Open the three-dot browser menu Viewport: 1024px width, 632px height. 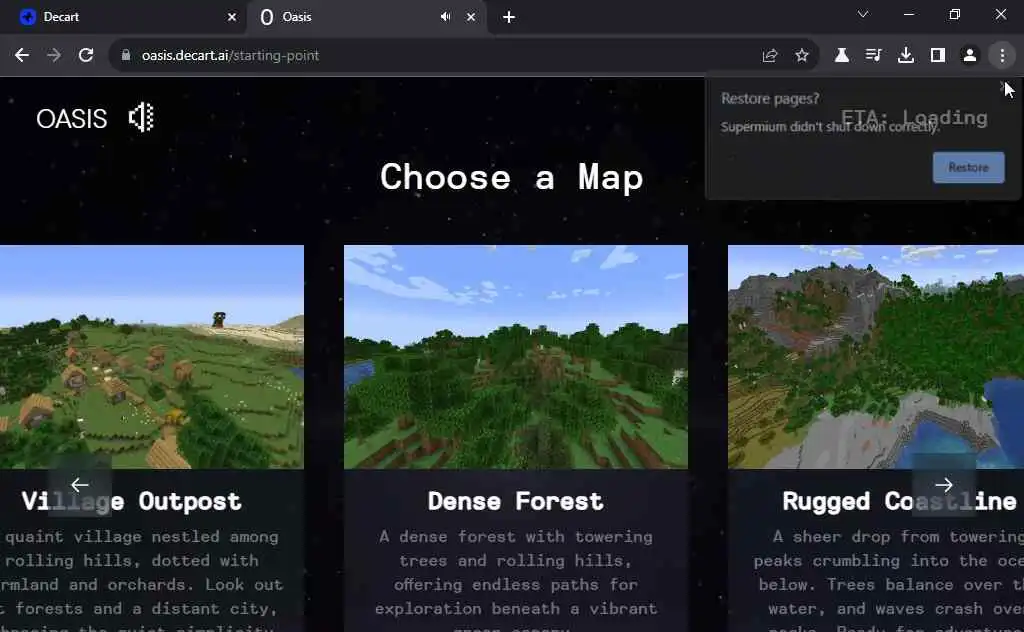(x=1002, y=55)
